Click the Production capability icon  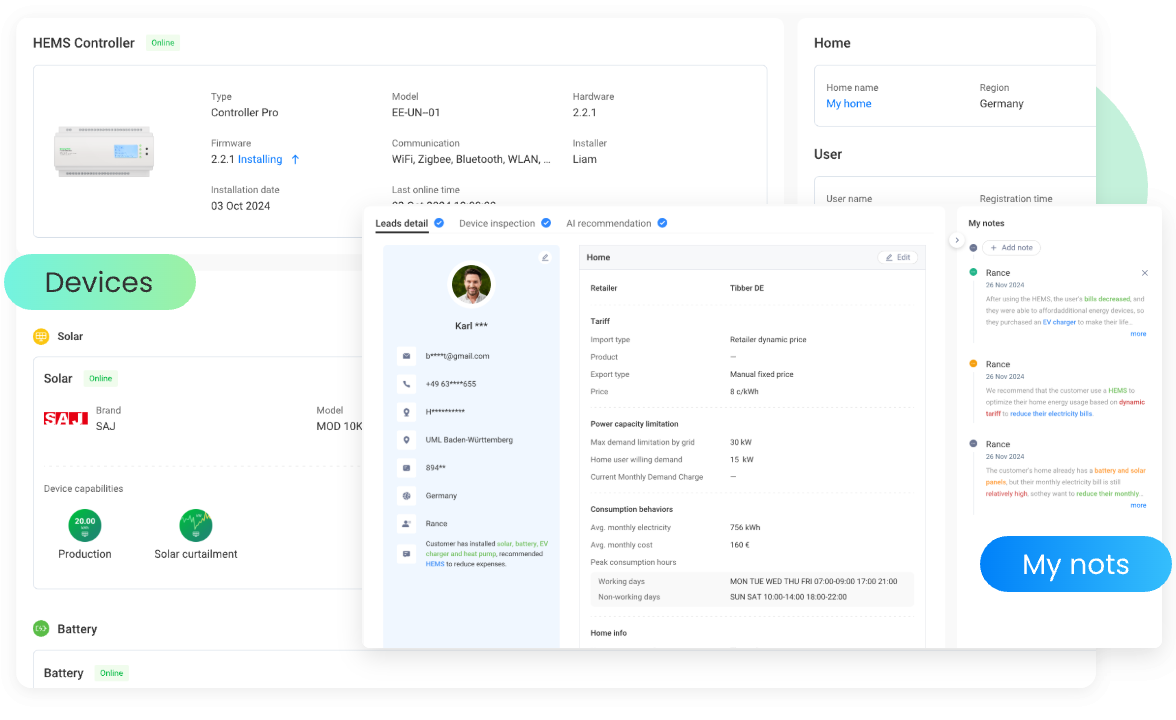click(85, 525)
